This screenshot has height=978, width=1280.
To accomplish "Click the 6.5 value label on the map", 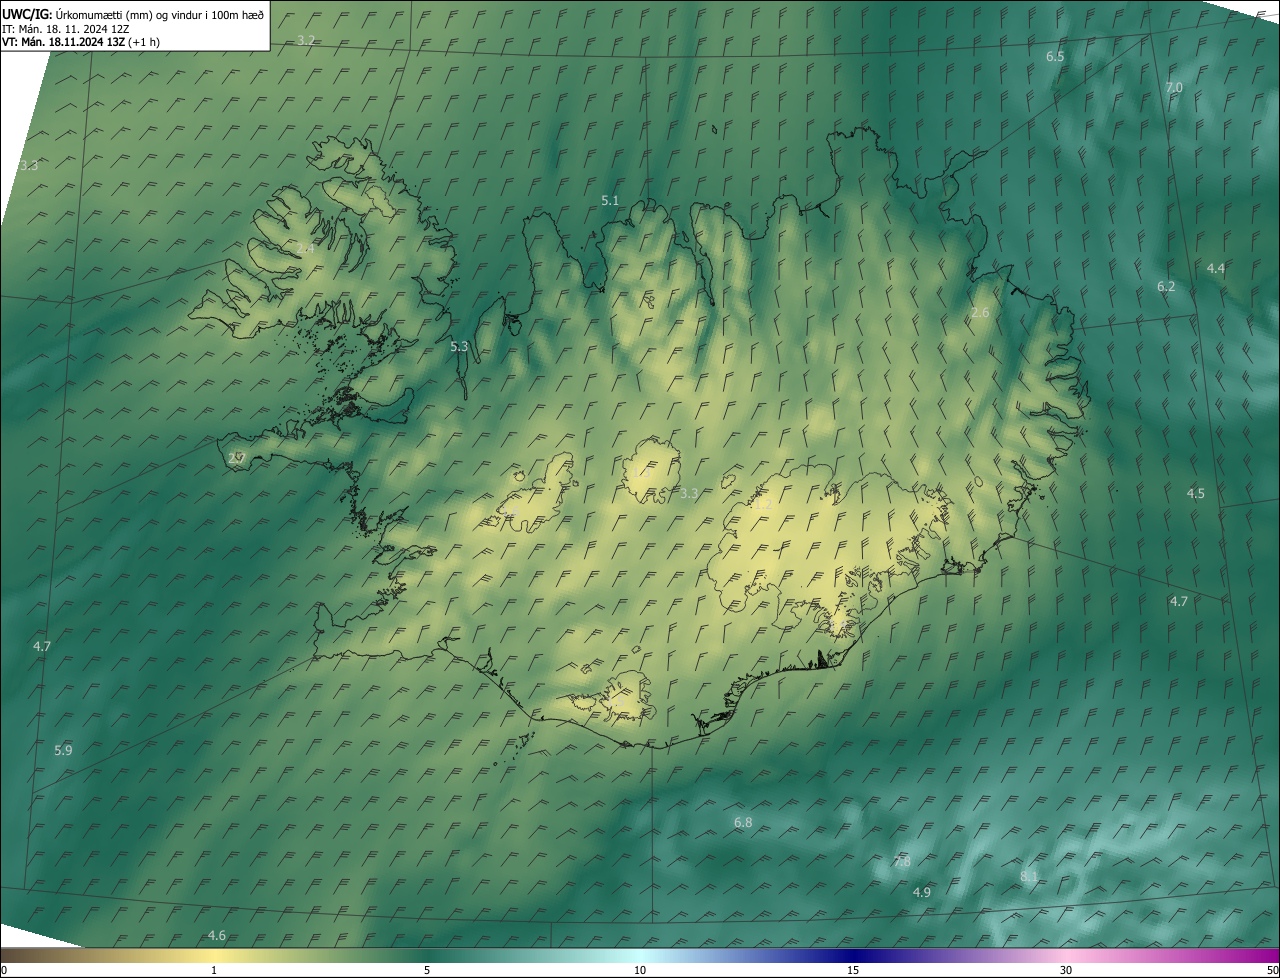I will tap(1055, 57).
